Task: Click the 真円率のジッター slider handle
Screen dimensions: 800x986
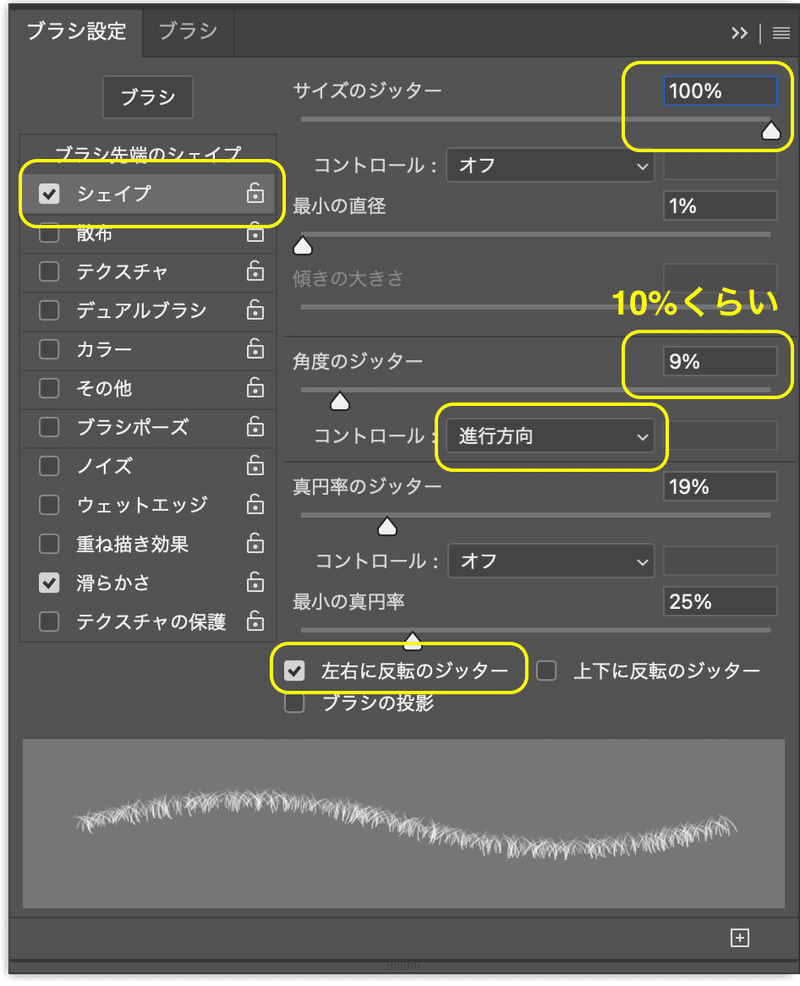Action: pyautogui.click(x=387, y=526)
